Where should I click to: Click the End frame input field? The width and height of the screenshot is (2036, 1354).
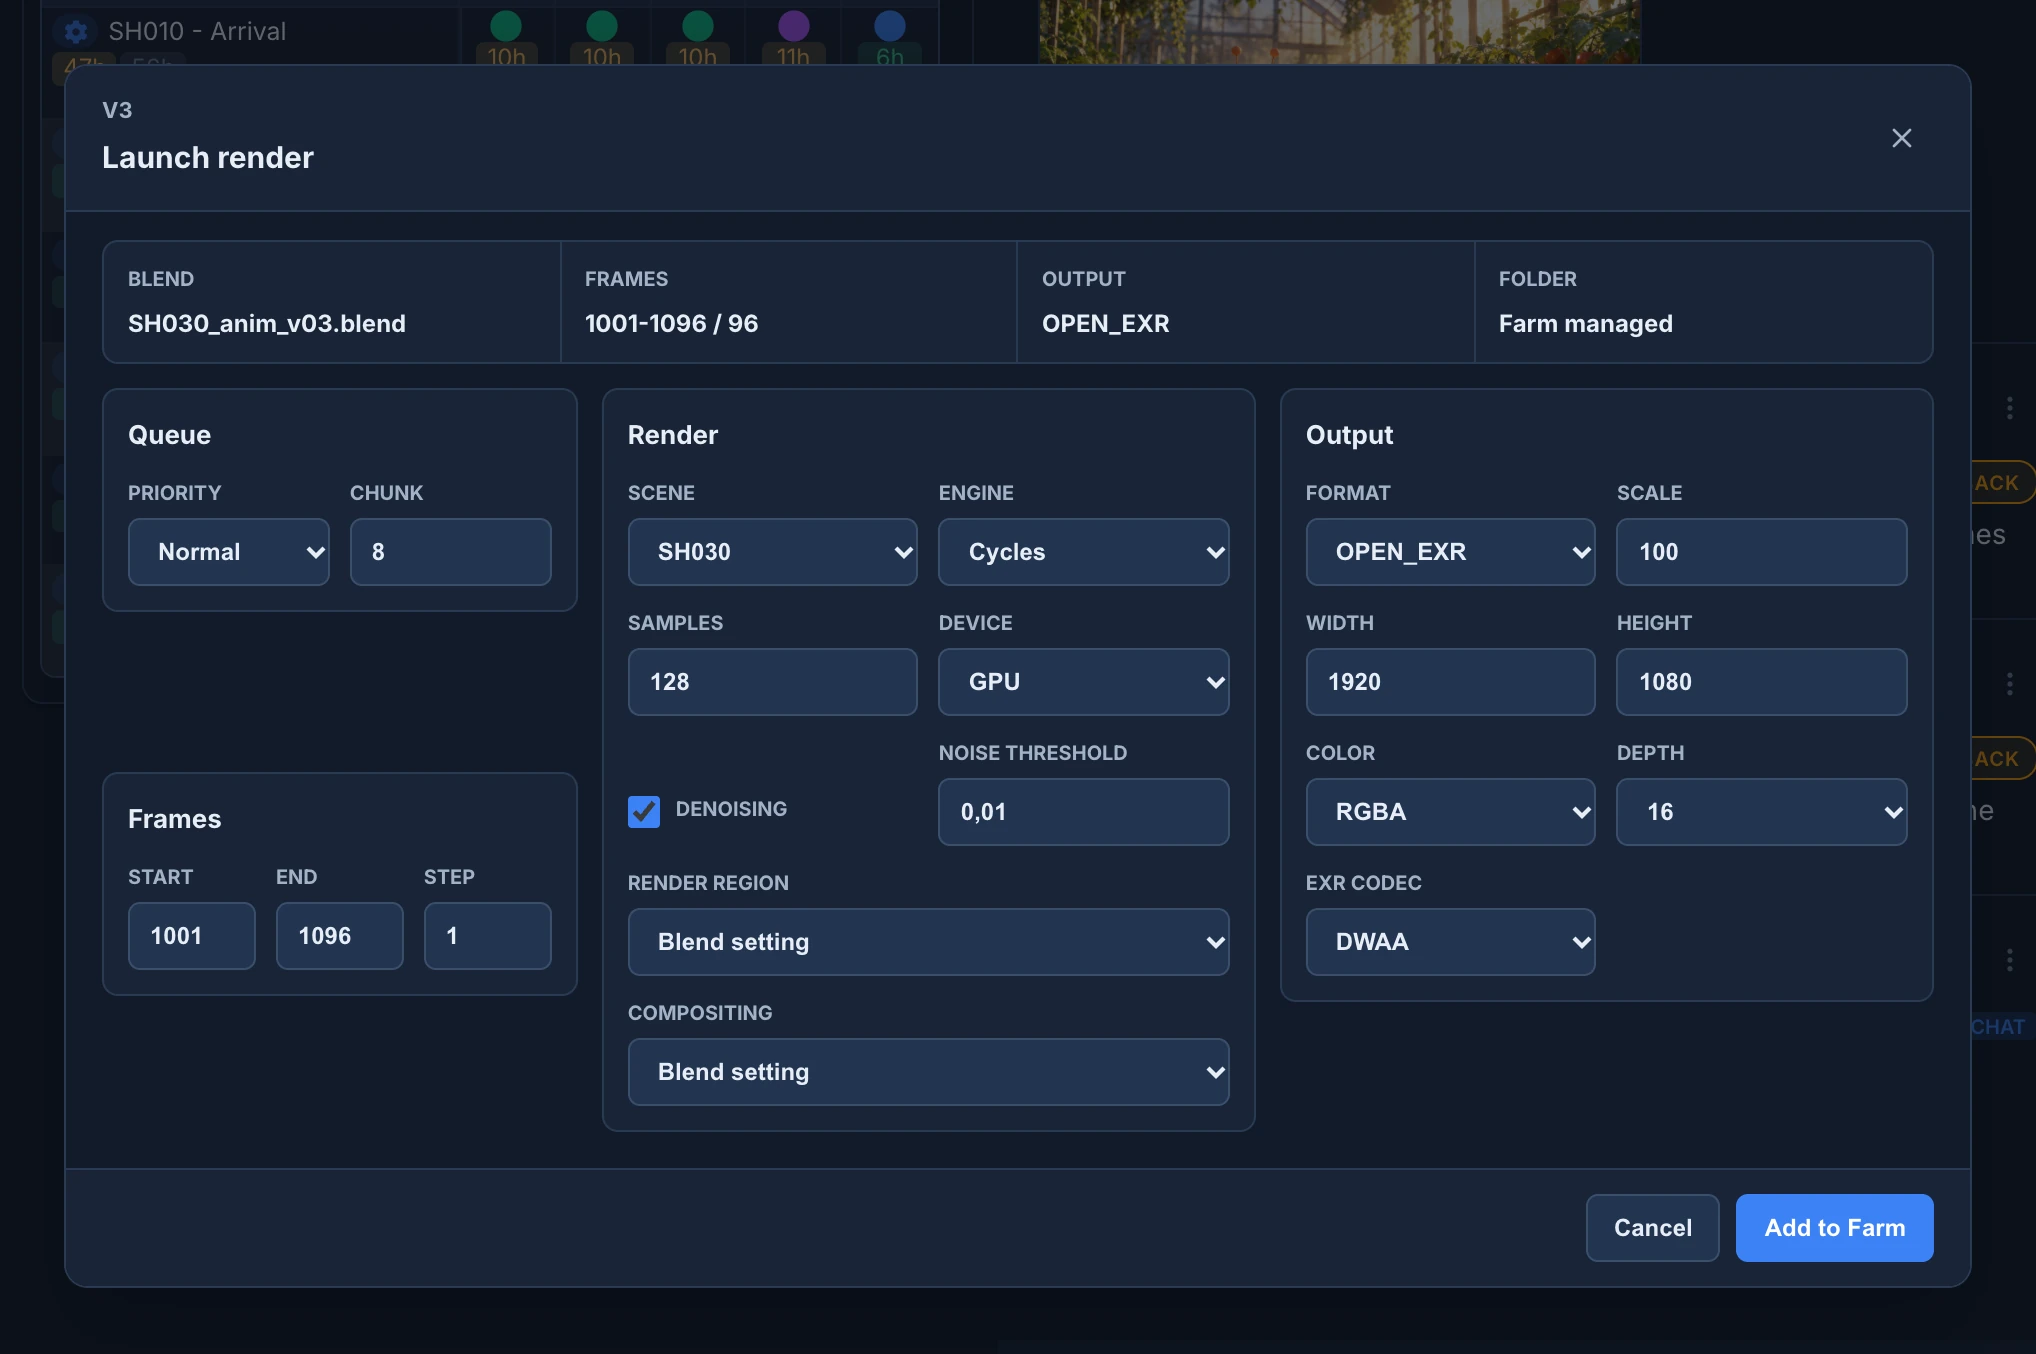coord(339,936)
